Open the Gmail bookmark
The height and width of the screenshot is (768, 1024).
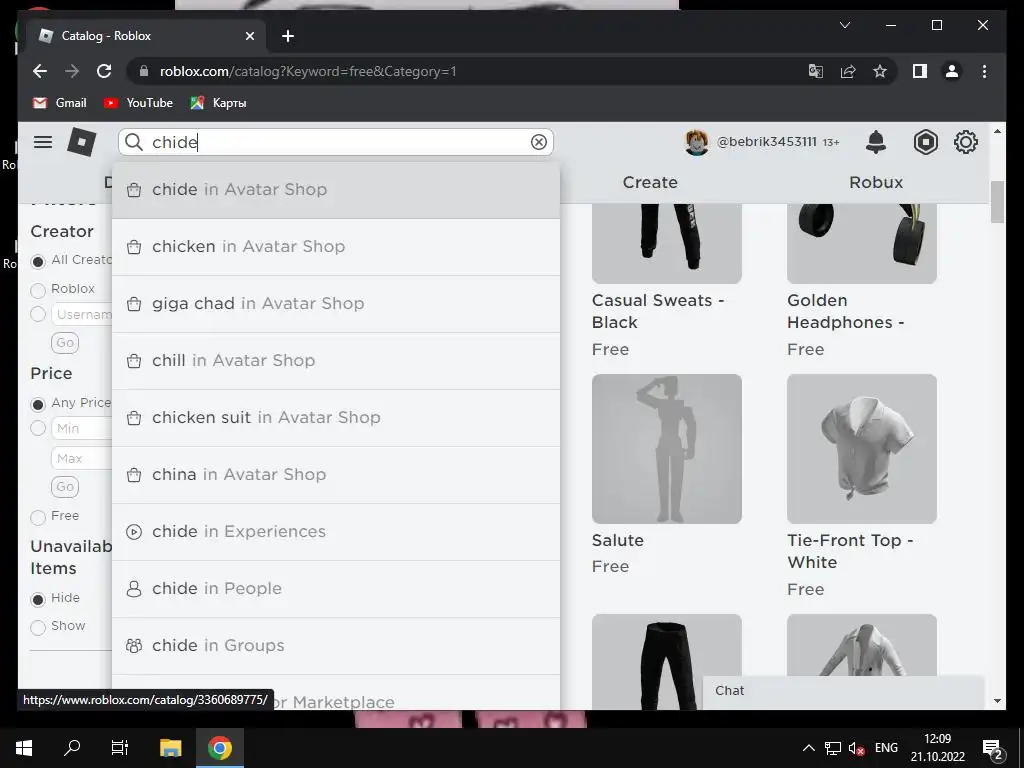59,103
